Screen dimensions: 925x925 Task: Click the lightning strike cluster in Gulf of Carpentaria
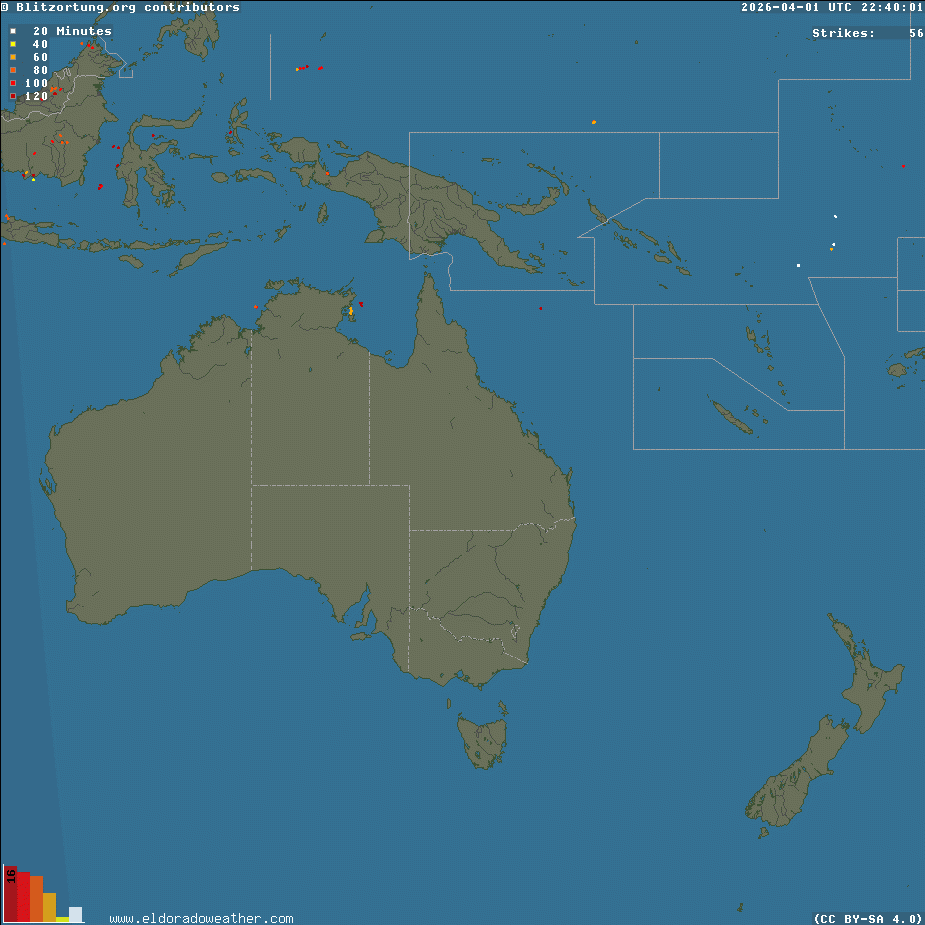[x=351, y=312]
